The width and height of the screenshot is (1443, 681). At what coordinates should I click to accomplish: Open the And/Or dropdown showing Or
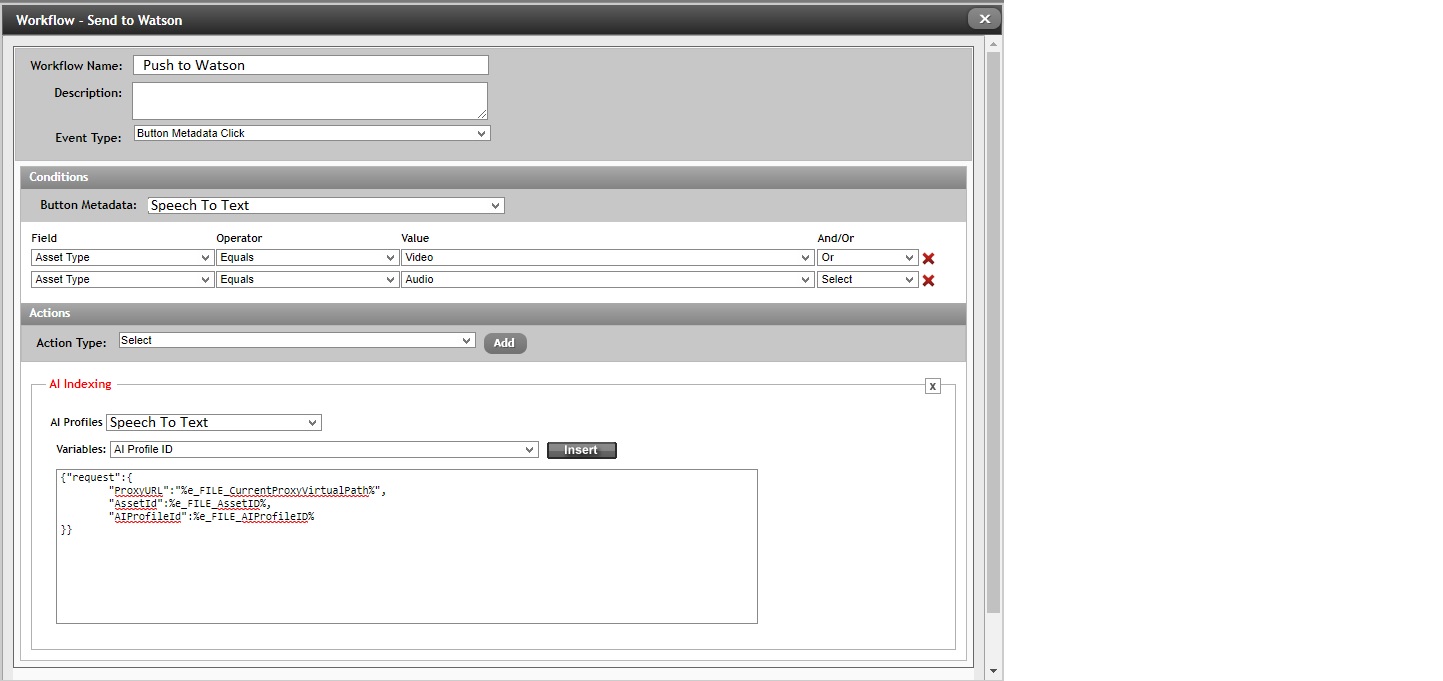867,257
